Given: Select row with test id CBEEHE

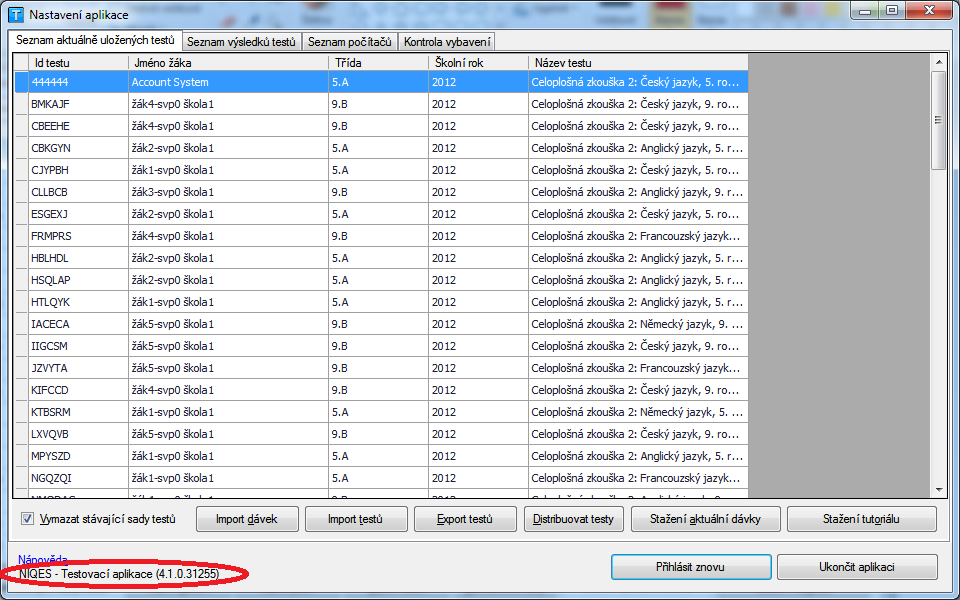Looking at the screenshot, I should pos(381,126).
